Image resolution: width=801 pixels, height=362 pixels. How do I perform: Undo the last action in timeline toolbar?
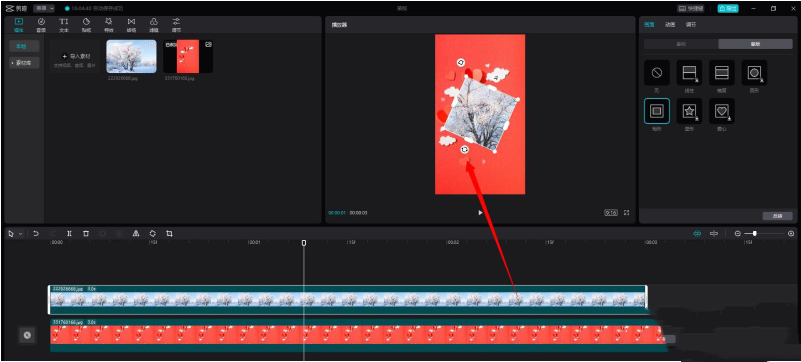click(x=36, y=233)
